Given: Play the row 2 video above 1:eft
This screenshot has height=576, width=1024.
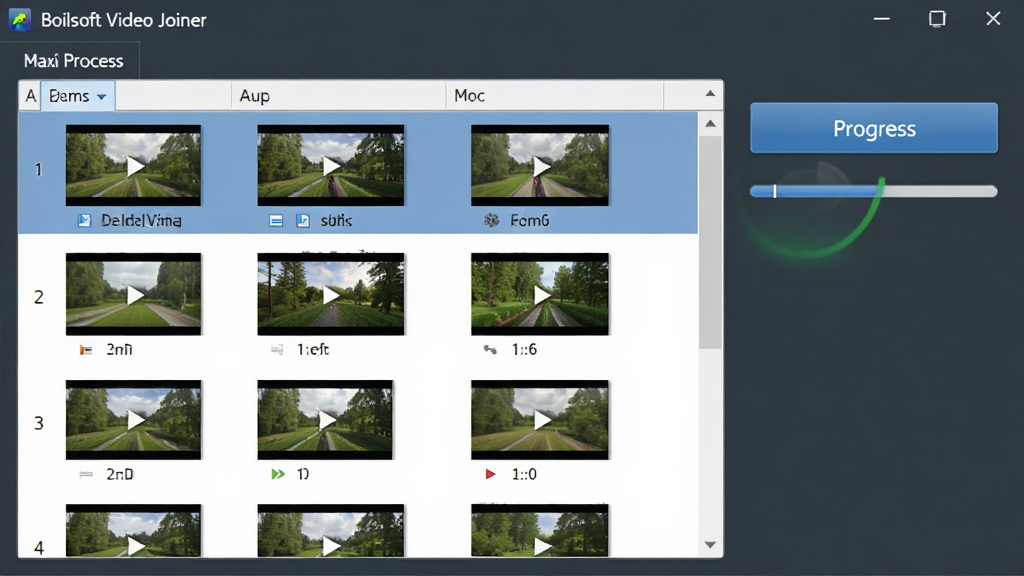Looking at the screenshot, I should coord(330,294).
